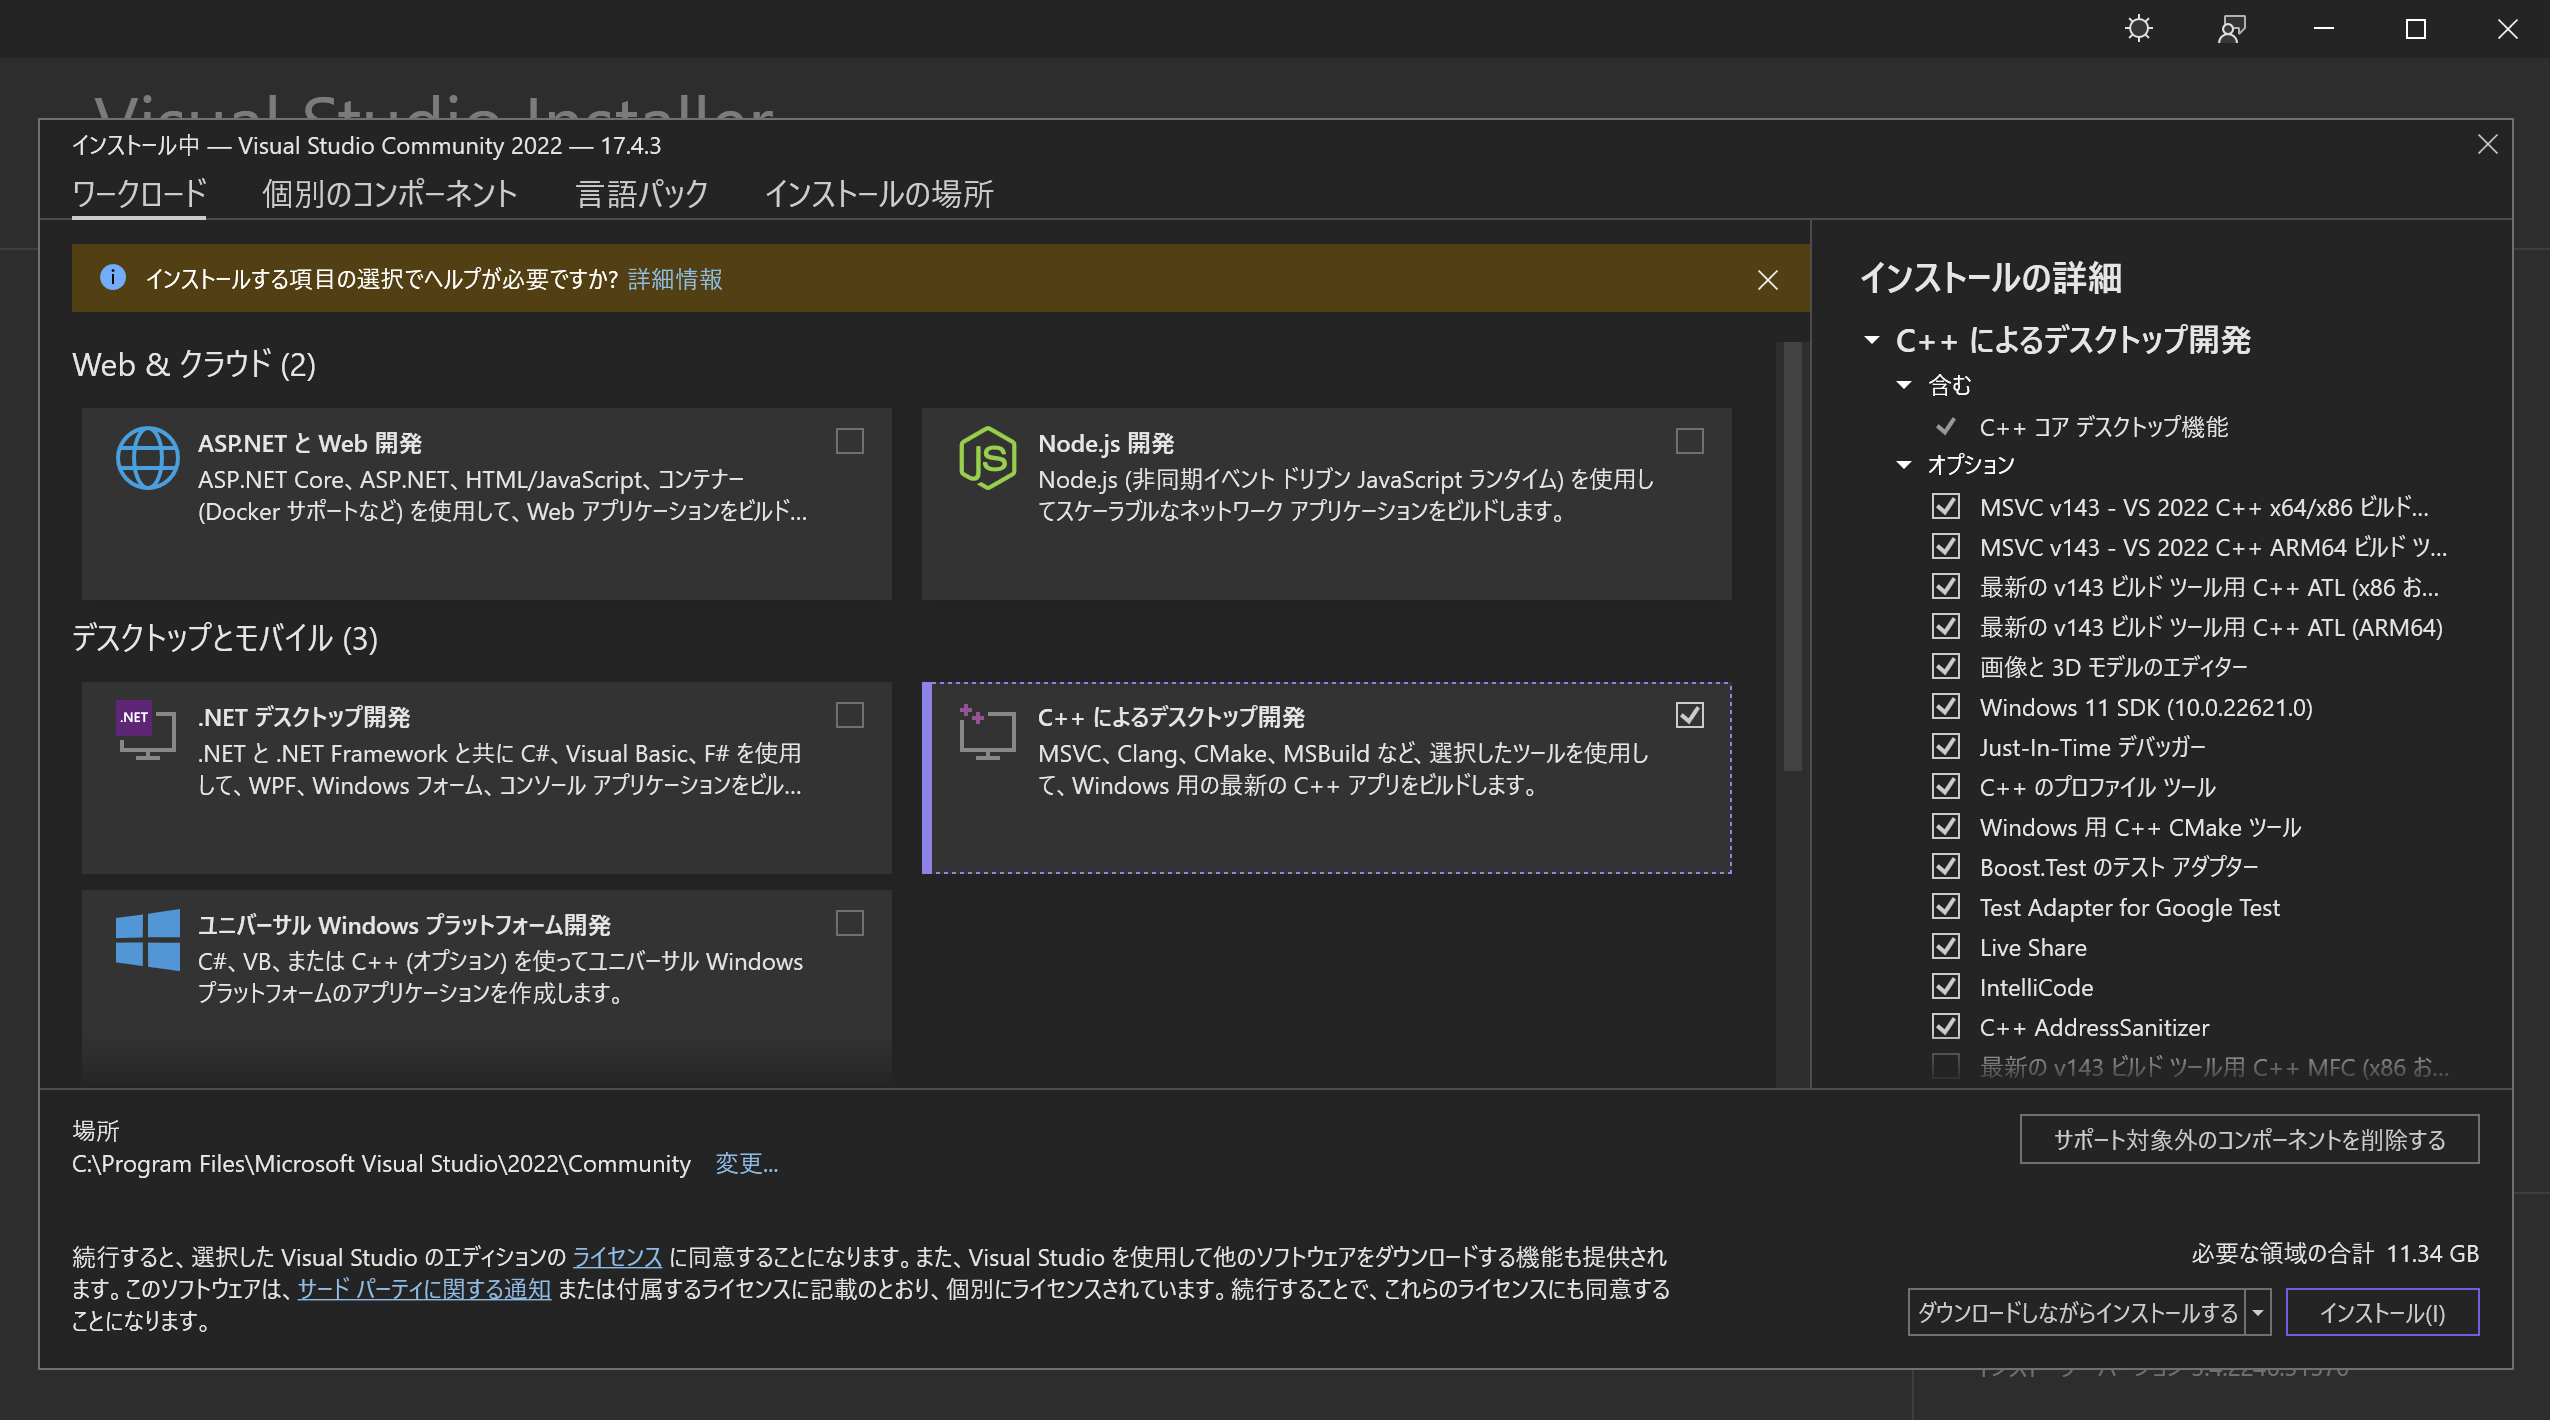This screenshot has height=1420, width=2550.
Task: Click デスクトップとモバイル (3) section heading
Action: click(x=225, y=638)
